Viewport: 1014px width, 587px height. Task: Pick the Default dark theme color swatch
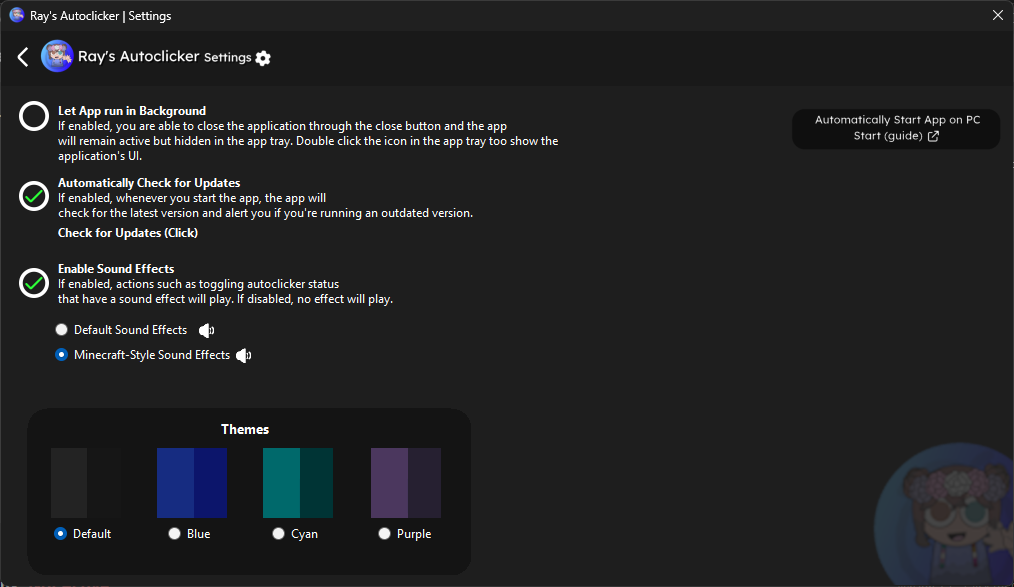(x=85, y=483)
